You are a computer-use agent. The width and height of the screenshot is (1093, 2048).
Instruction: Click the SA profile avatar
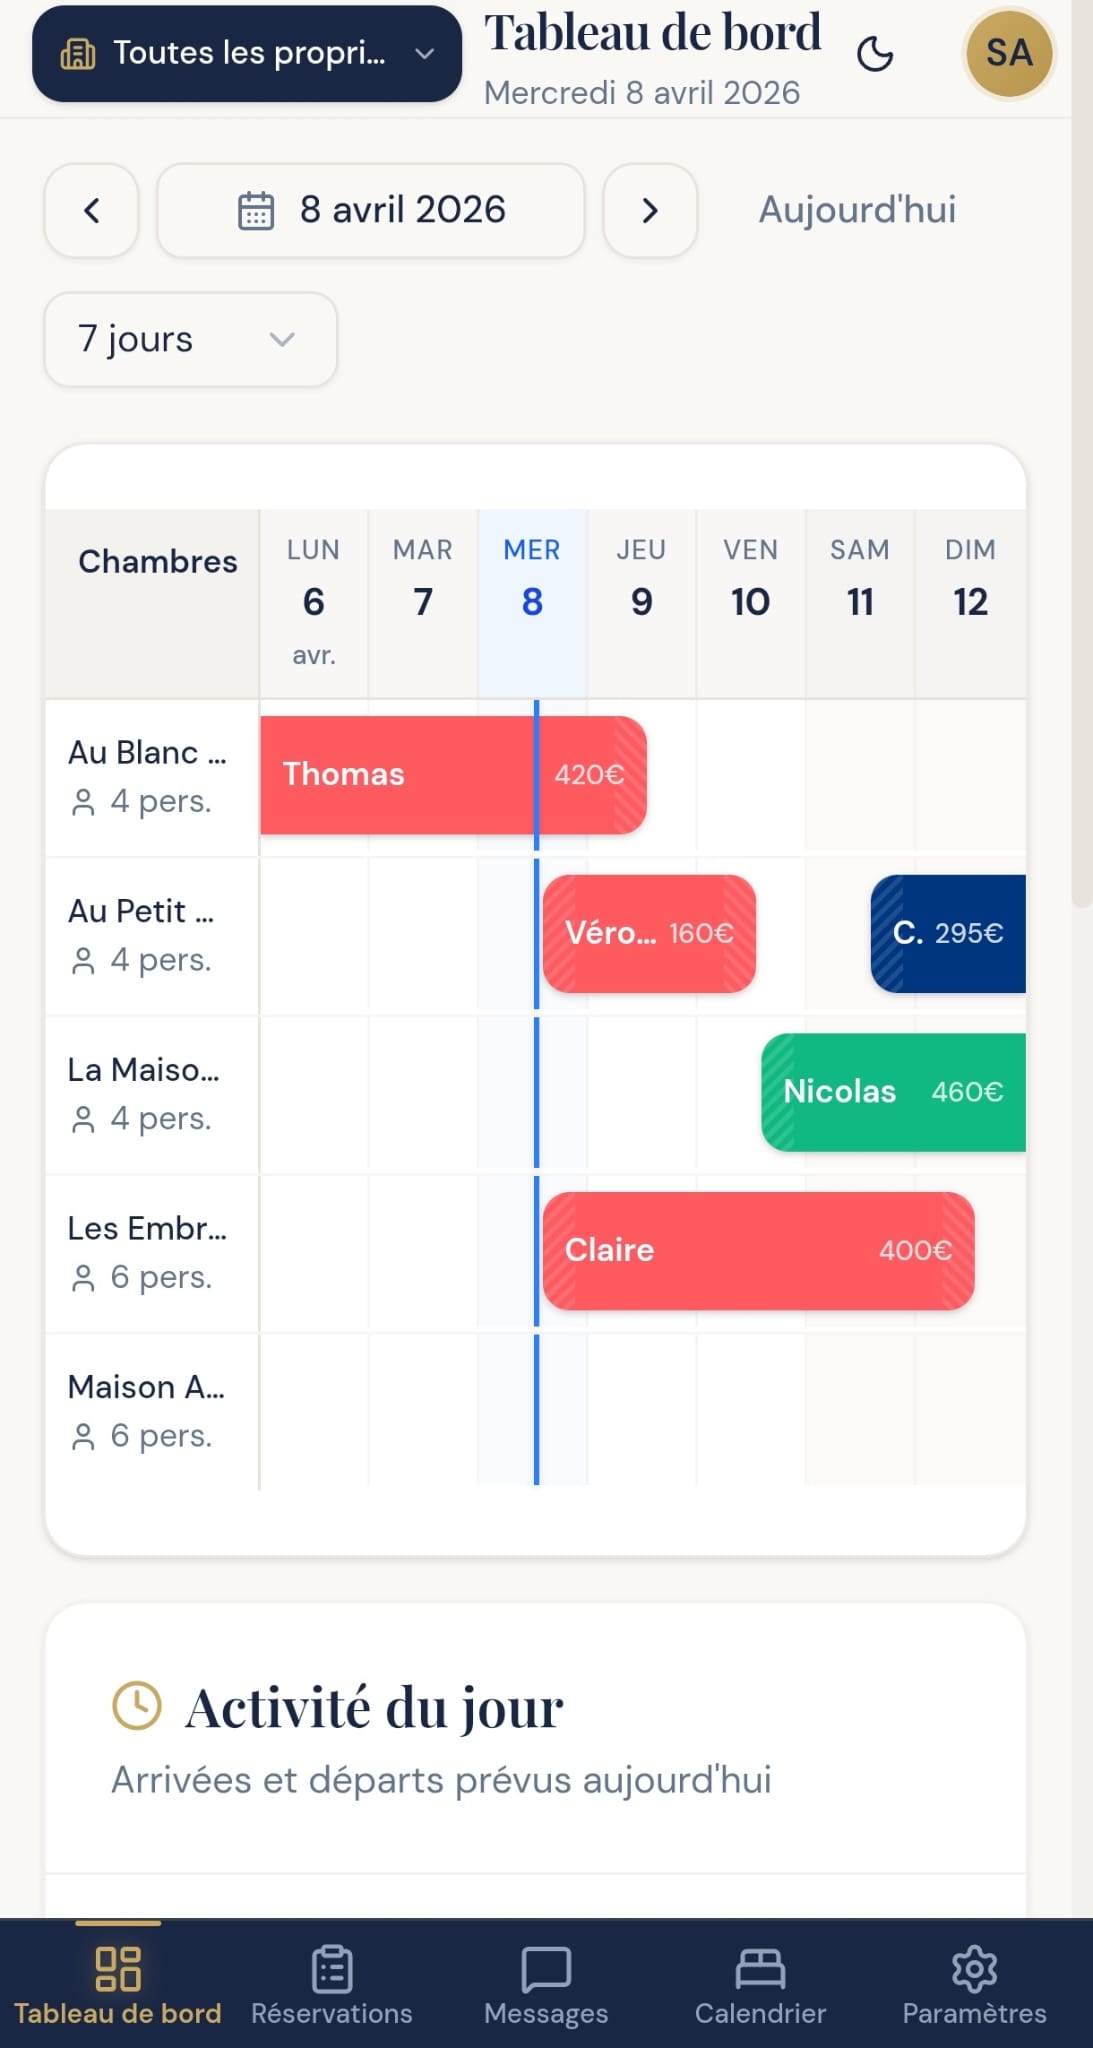tap(1008, 55)
